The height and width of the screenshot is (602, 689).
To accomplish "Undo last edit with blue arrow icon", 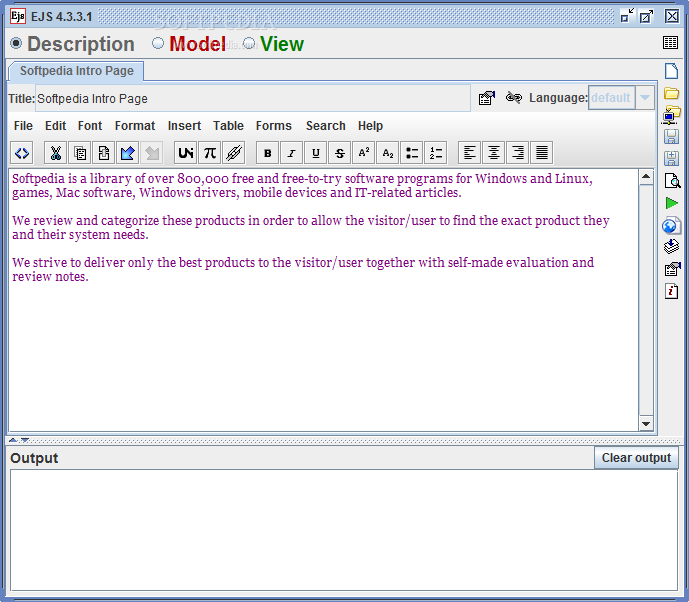I will coord(128,153).
